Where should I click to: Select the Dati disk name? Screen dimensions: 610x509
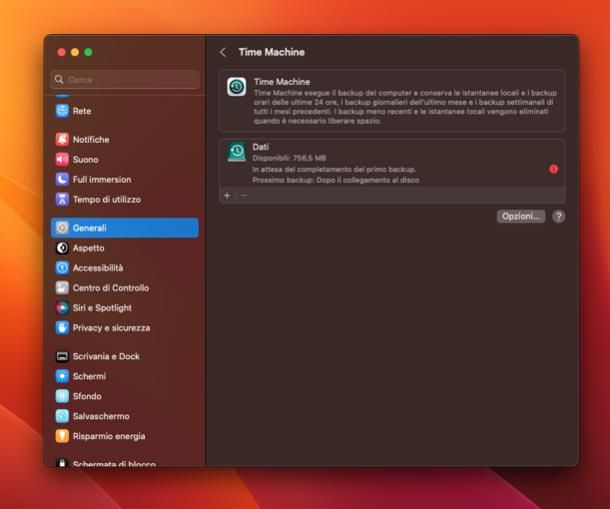click(x=260, y=147)
